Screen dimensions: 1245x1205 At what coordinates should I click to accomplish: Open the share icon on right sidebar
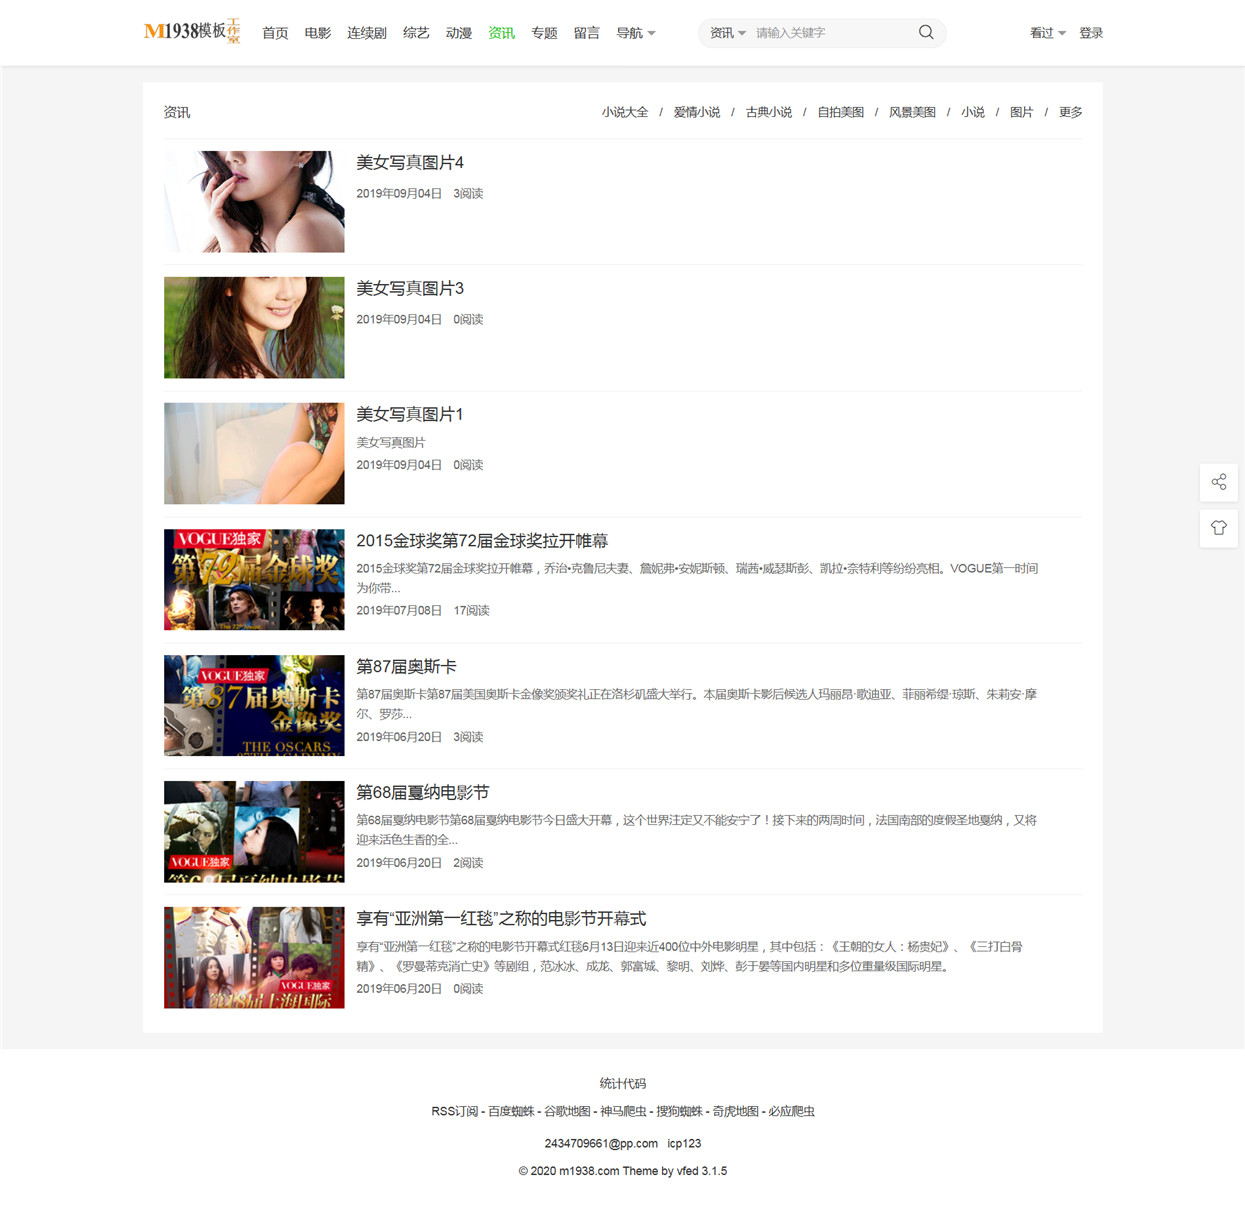(1219, 482)
